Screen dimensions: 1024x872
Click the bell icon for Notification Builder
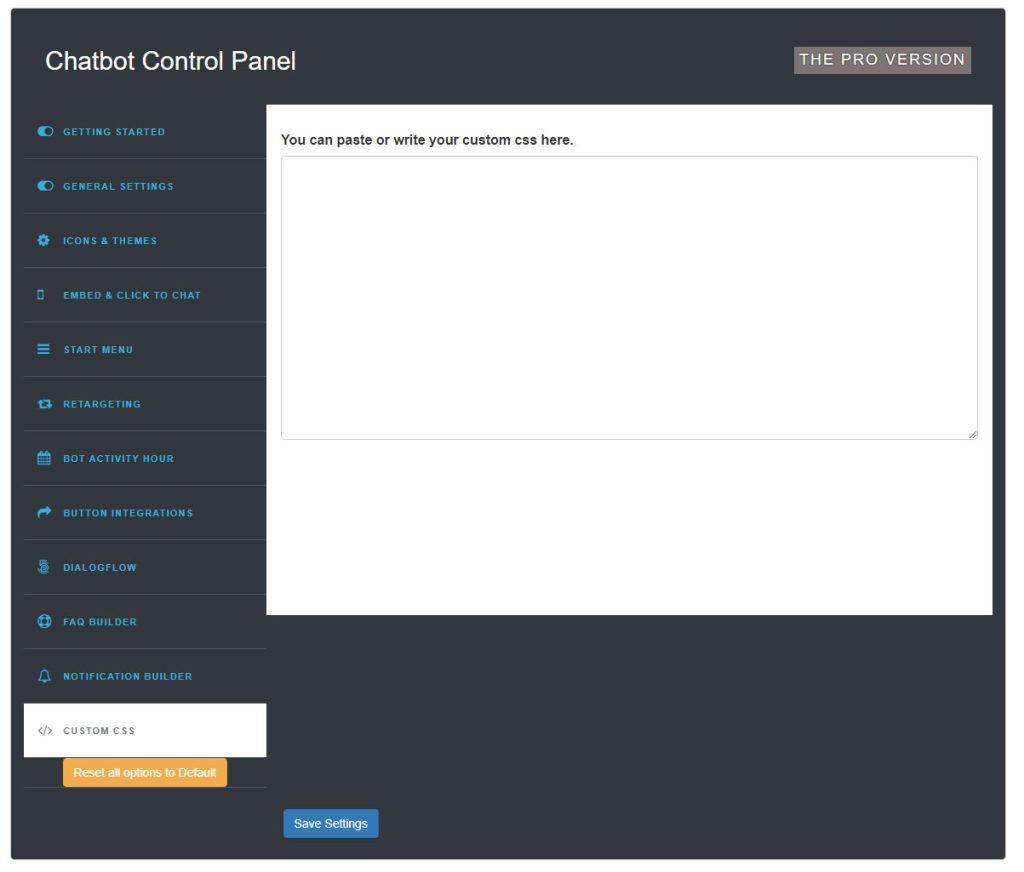[43, 676]
